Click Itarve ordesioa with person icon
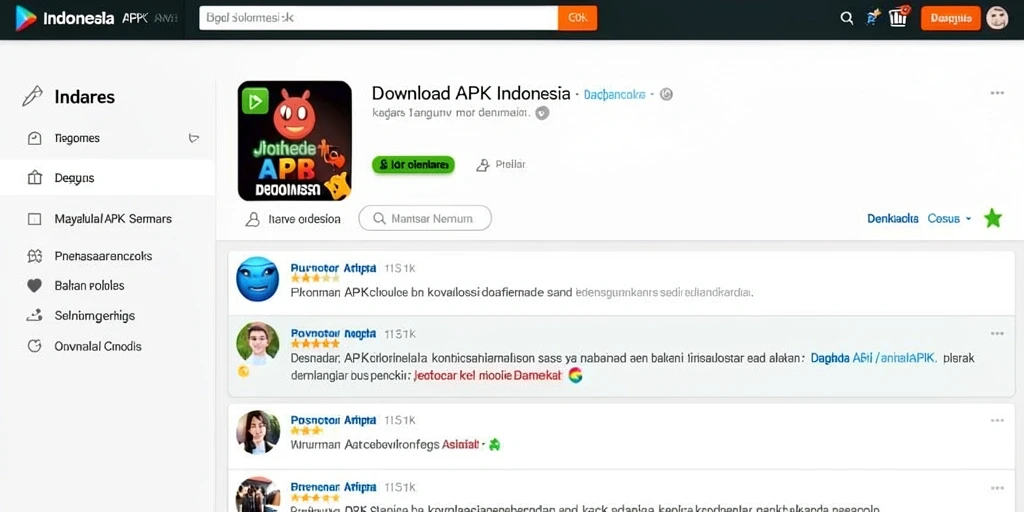The image size is (1024, 512). (293, 219)
